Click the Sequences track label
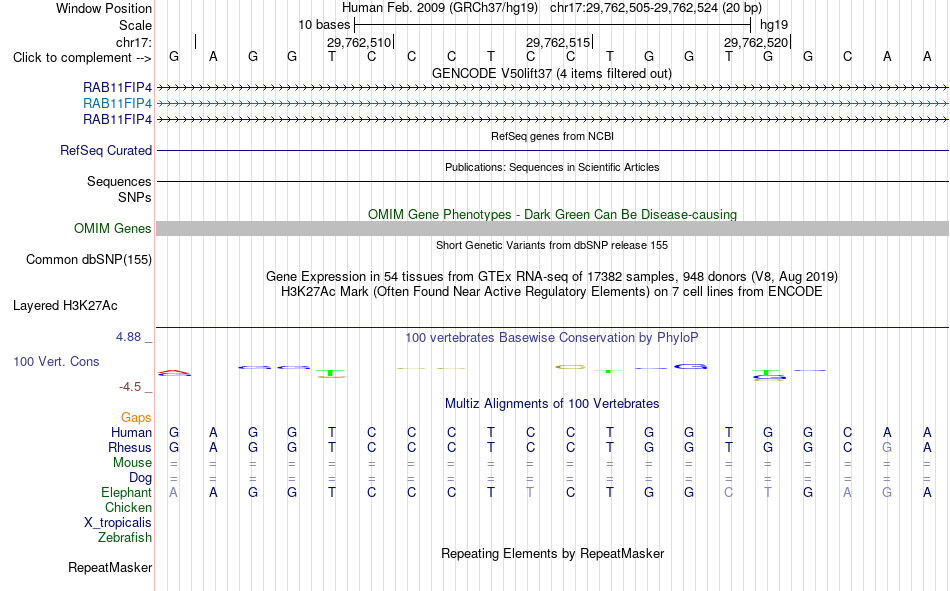950x591 pixels. coord(119,181)
